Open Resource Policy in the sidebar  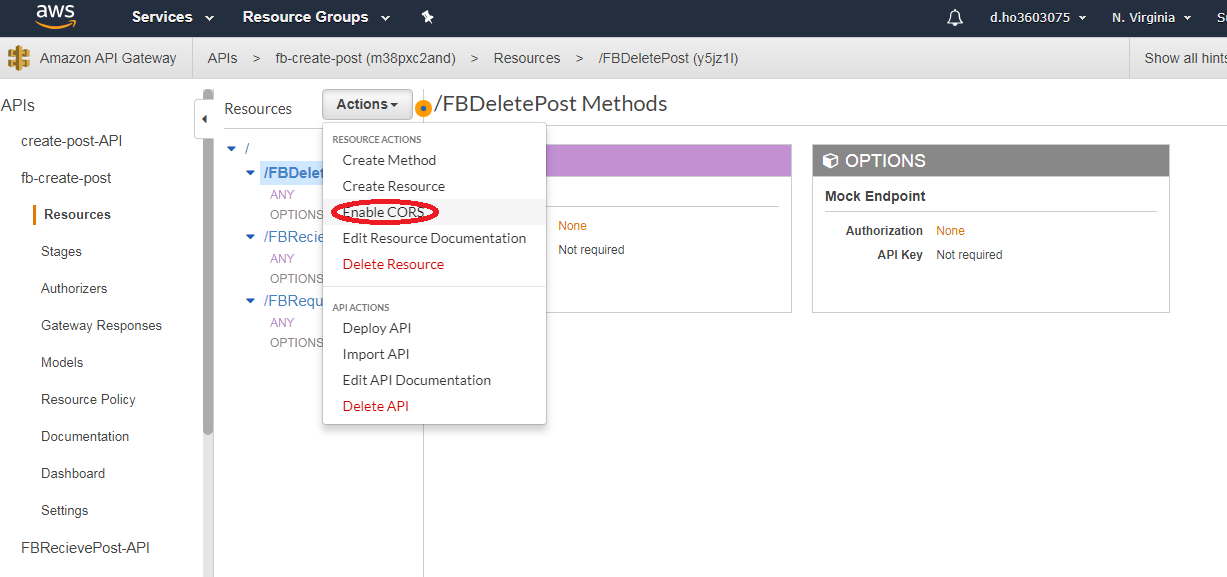tap(88, 399)
